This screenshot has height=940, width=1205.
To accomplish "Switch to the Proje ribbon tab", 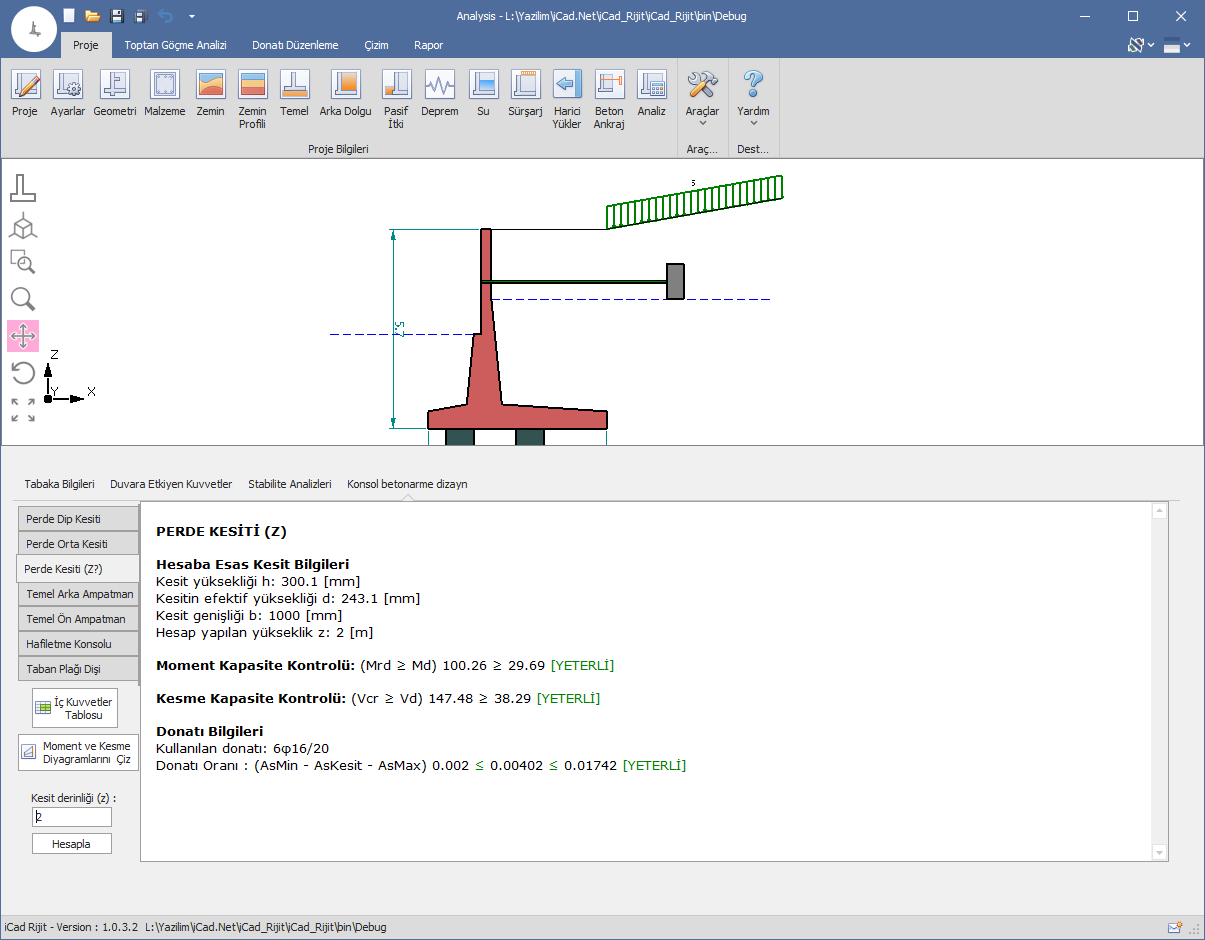I will [x=86, y=45].
